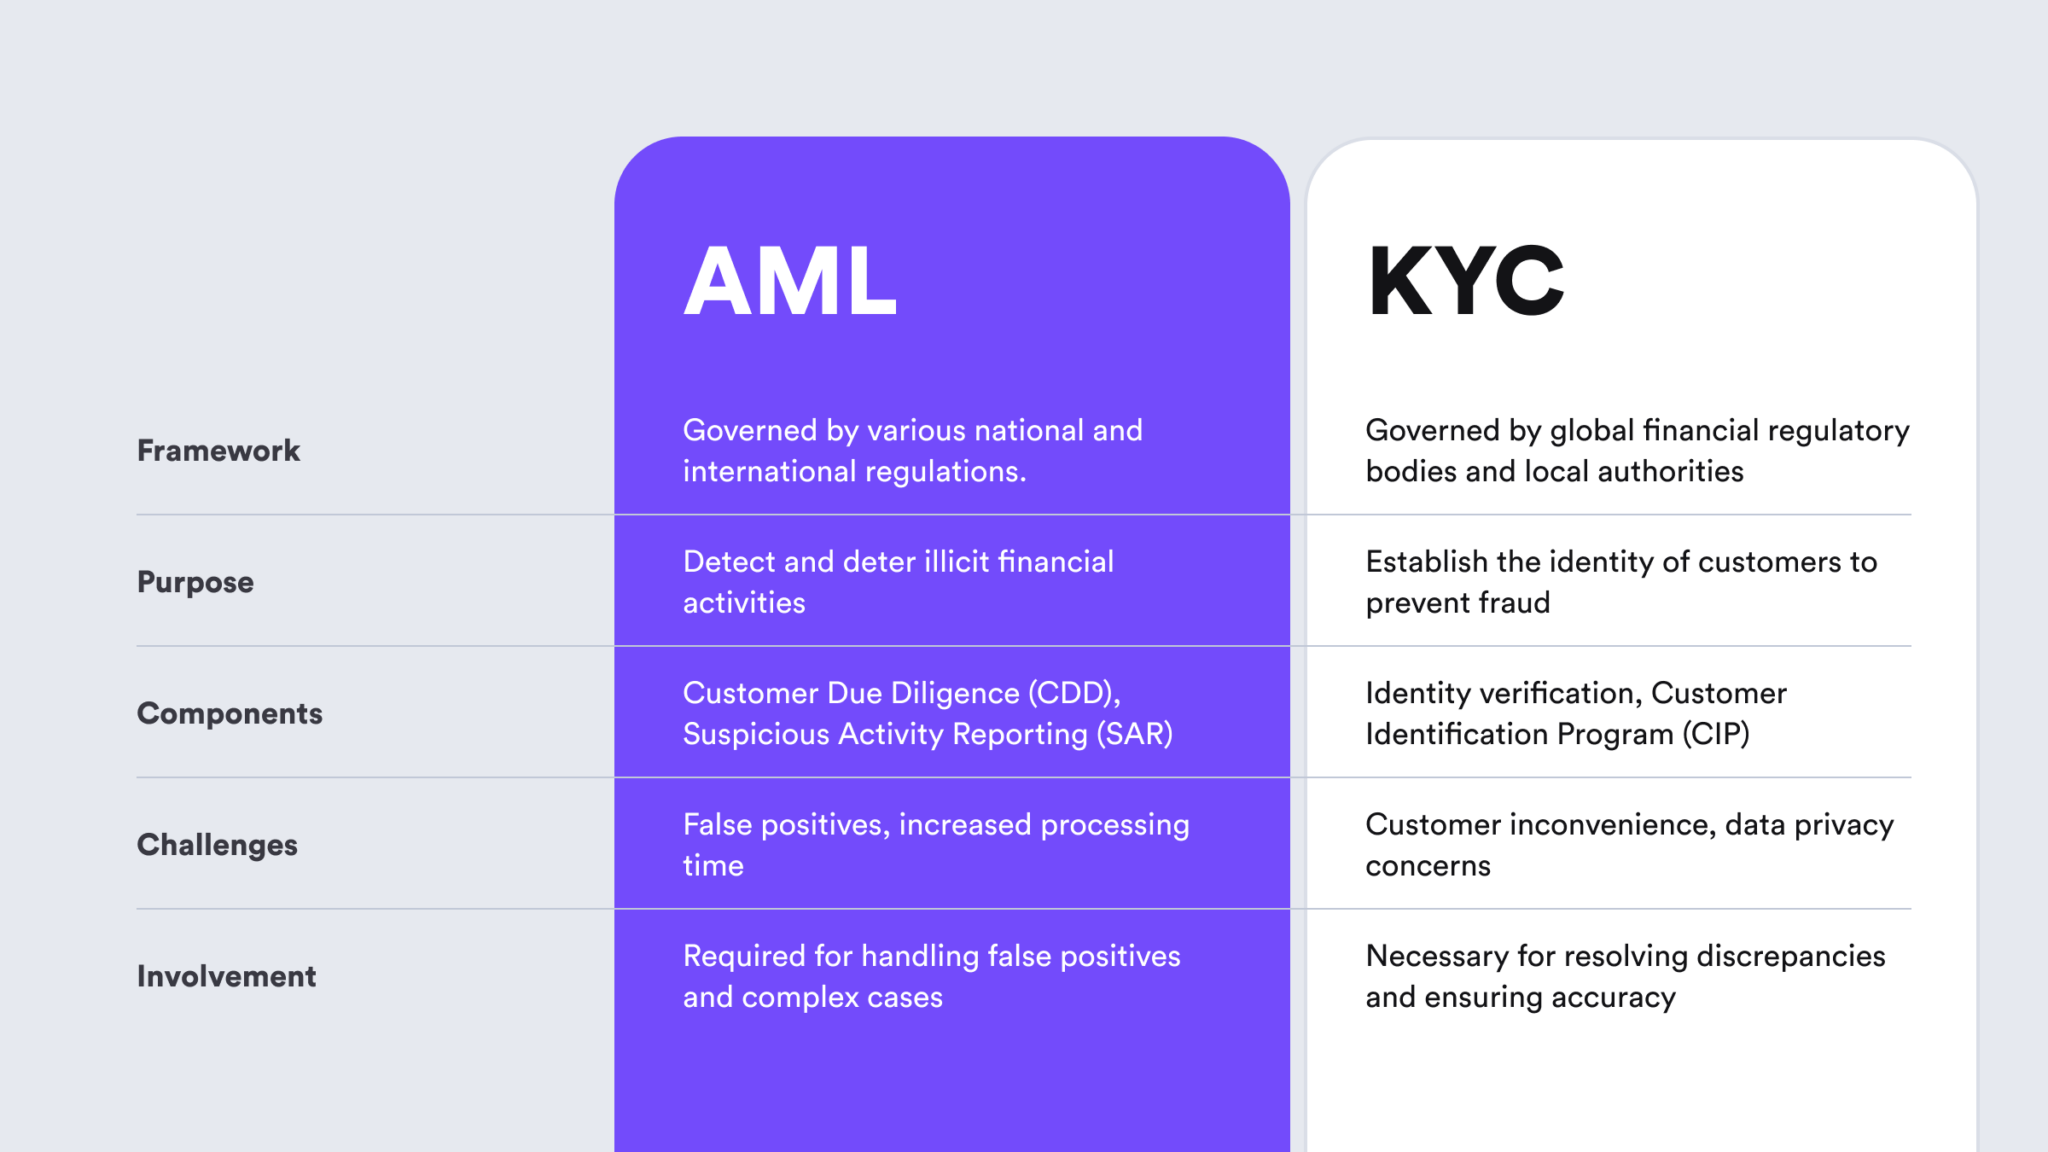Select the KYC tab
Screen dimensions: 2048x1152
tap(1477, 279)
